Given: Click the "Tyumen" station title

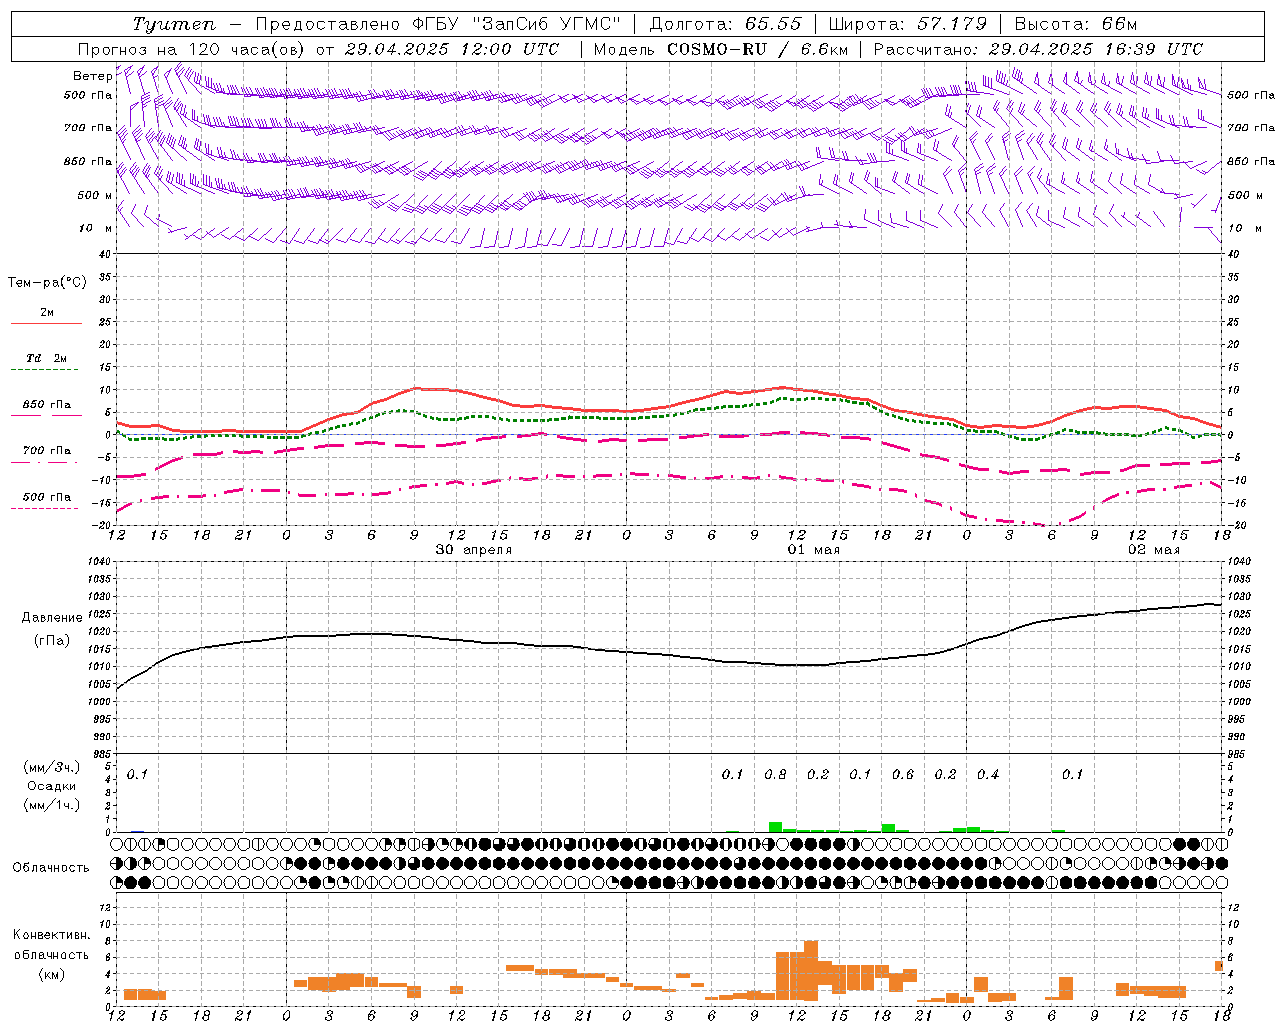Looking at the screenshot, I should (x=174, y=24).
